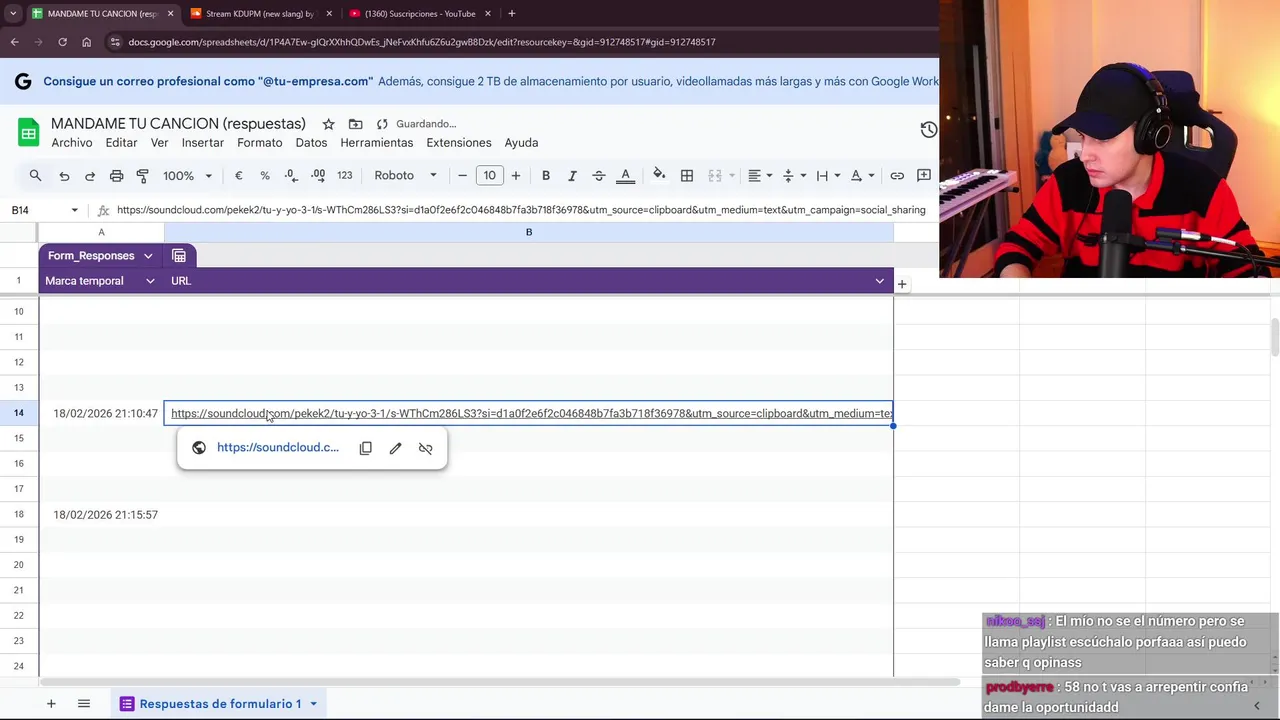Click the redo arrow icon
The width and height of the screenshot is (1280, 720).
click(90, 175)
